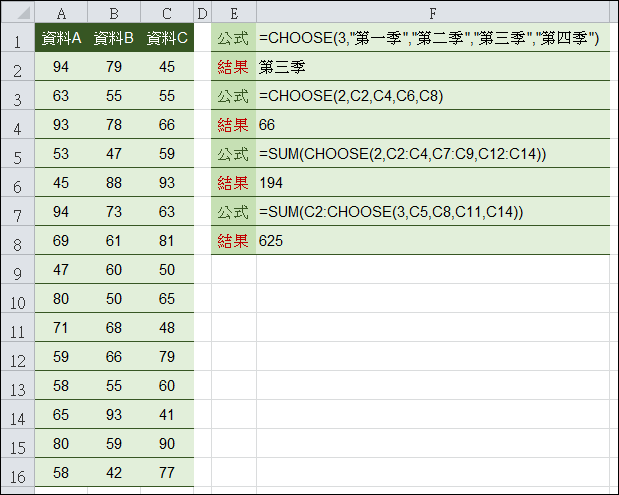Click the 結果 label in row 6
Viewport: 619px width, 495px height.
[x=234, y=182]
